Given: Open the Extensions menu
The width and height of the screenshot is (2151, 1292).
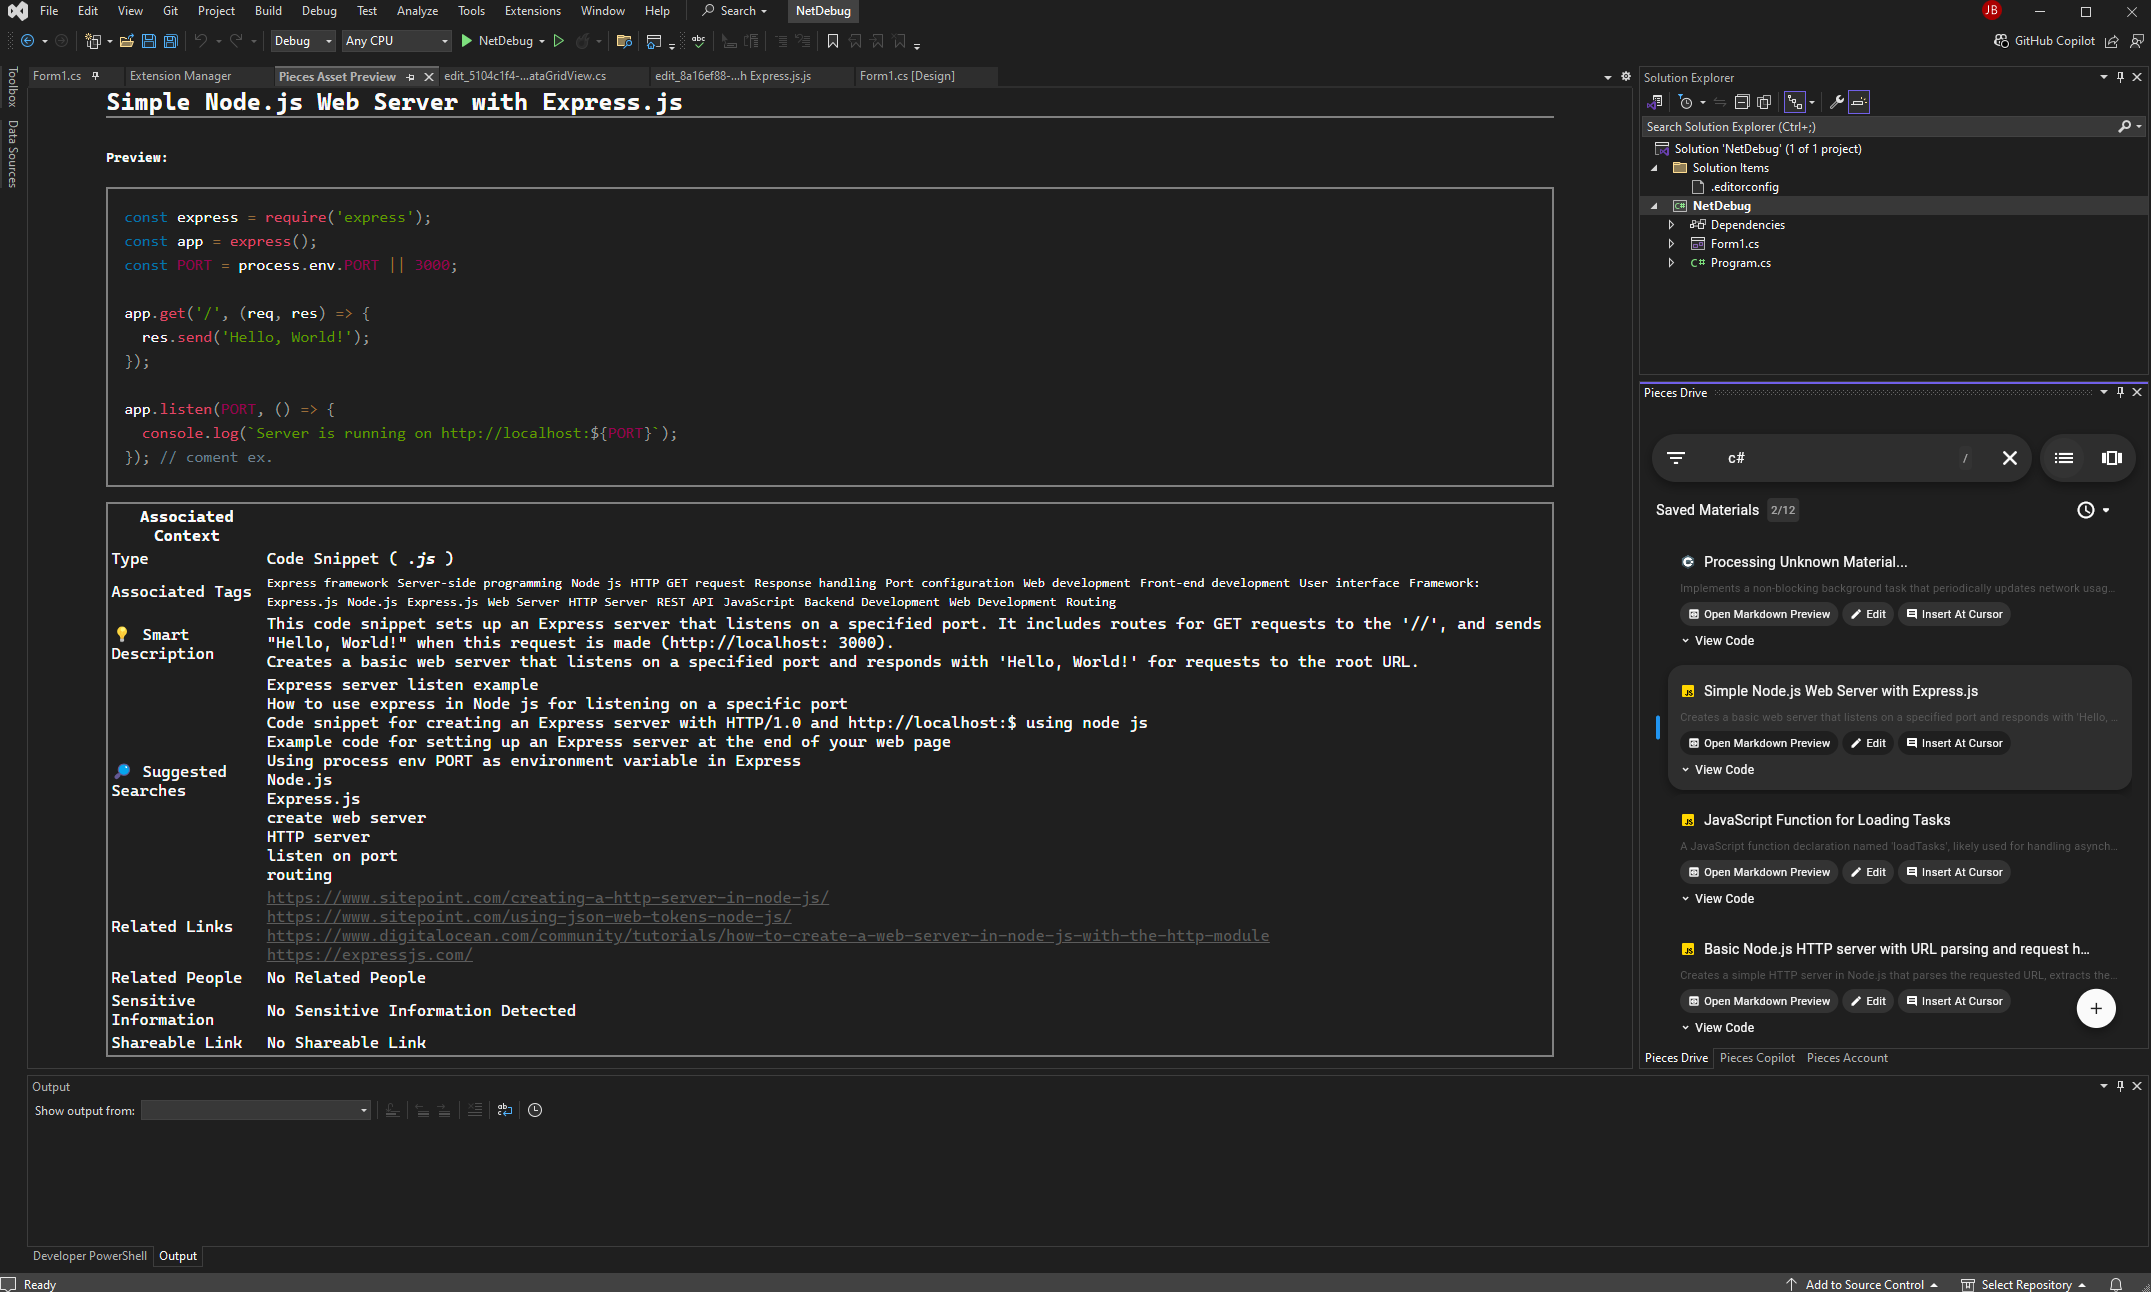Looking at the screenshot, I should tap(532, 11).
